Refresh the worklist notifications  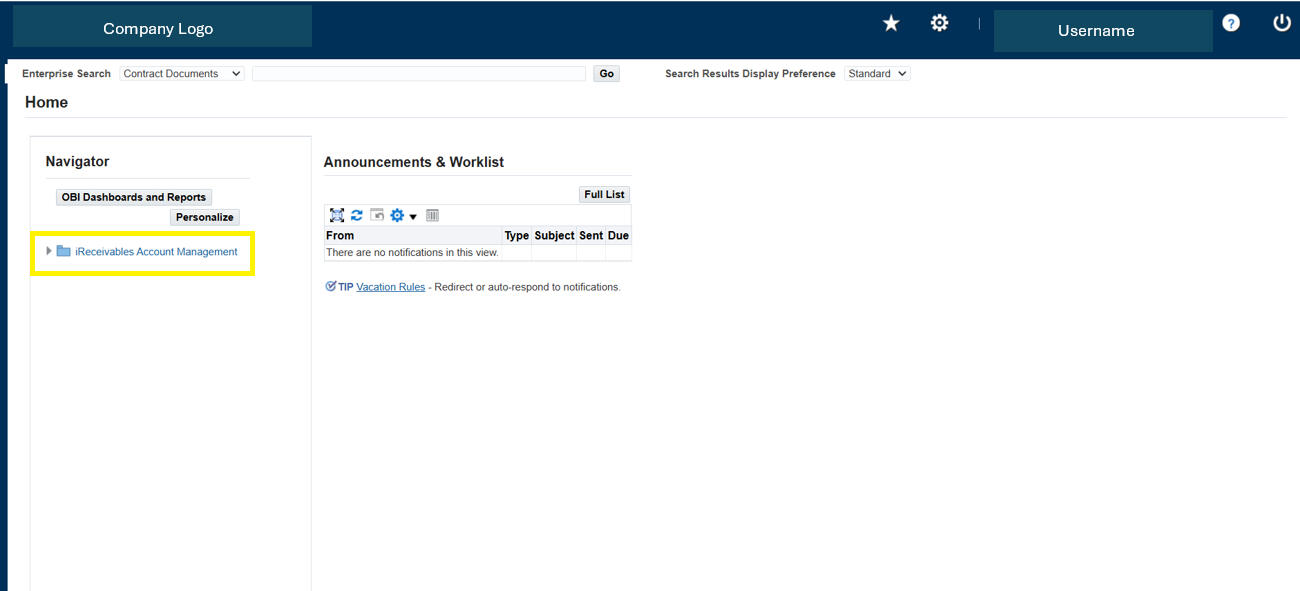pyautogui.click(x=356, y=216)
